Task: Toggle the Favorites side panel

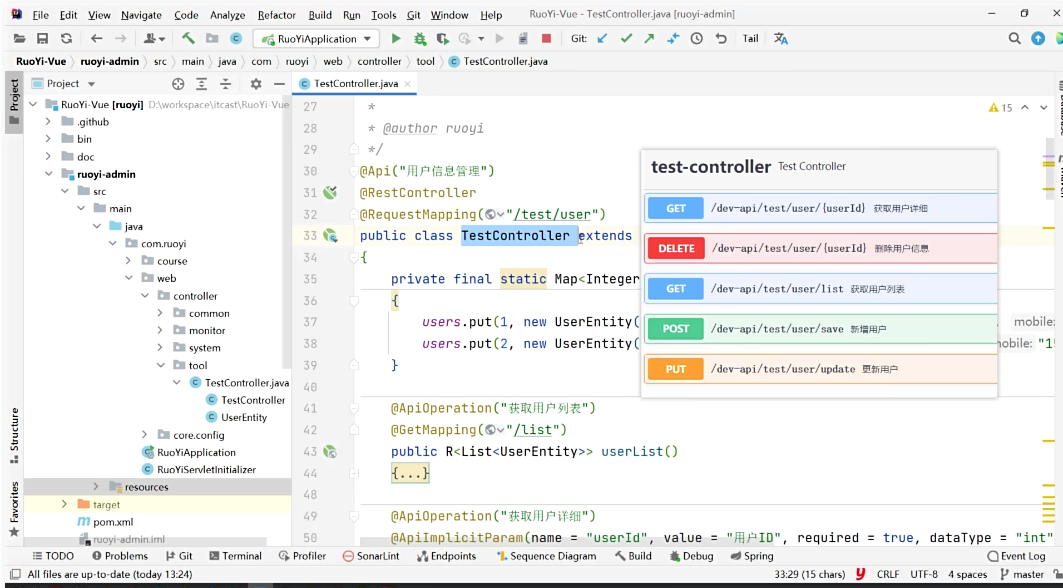Action: click(14, 509)
